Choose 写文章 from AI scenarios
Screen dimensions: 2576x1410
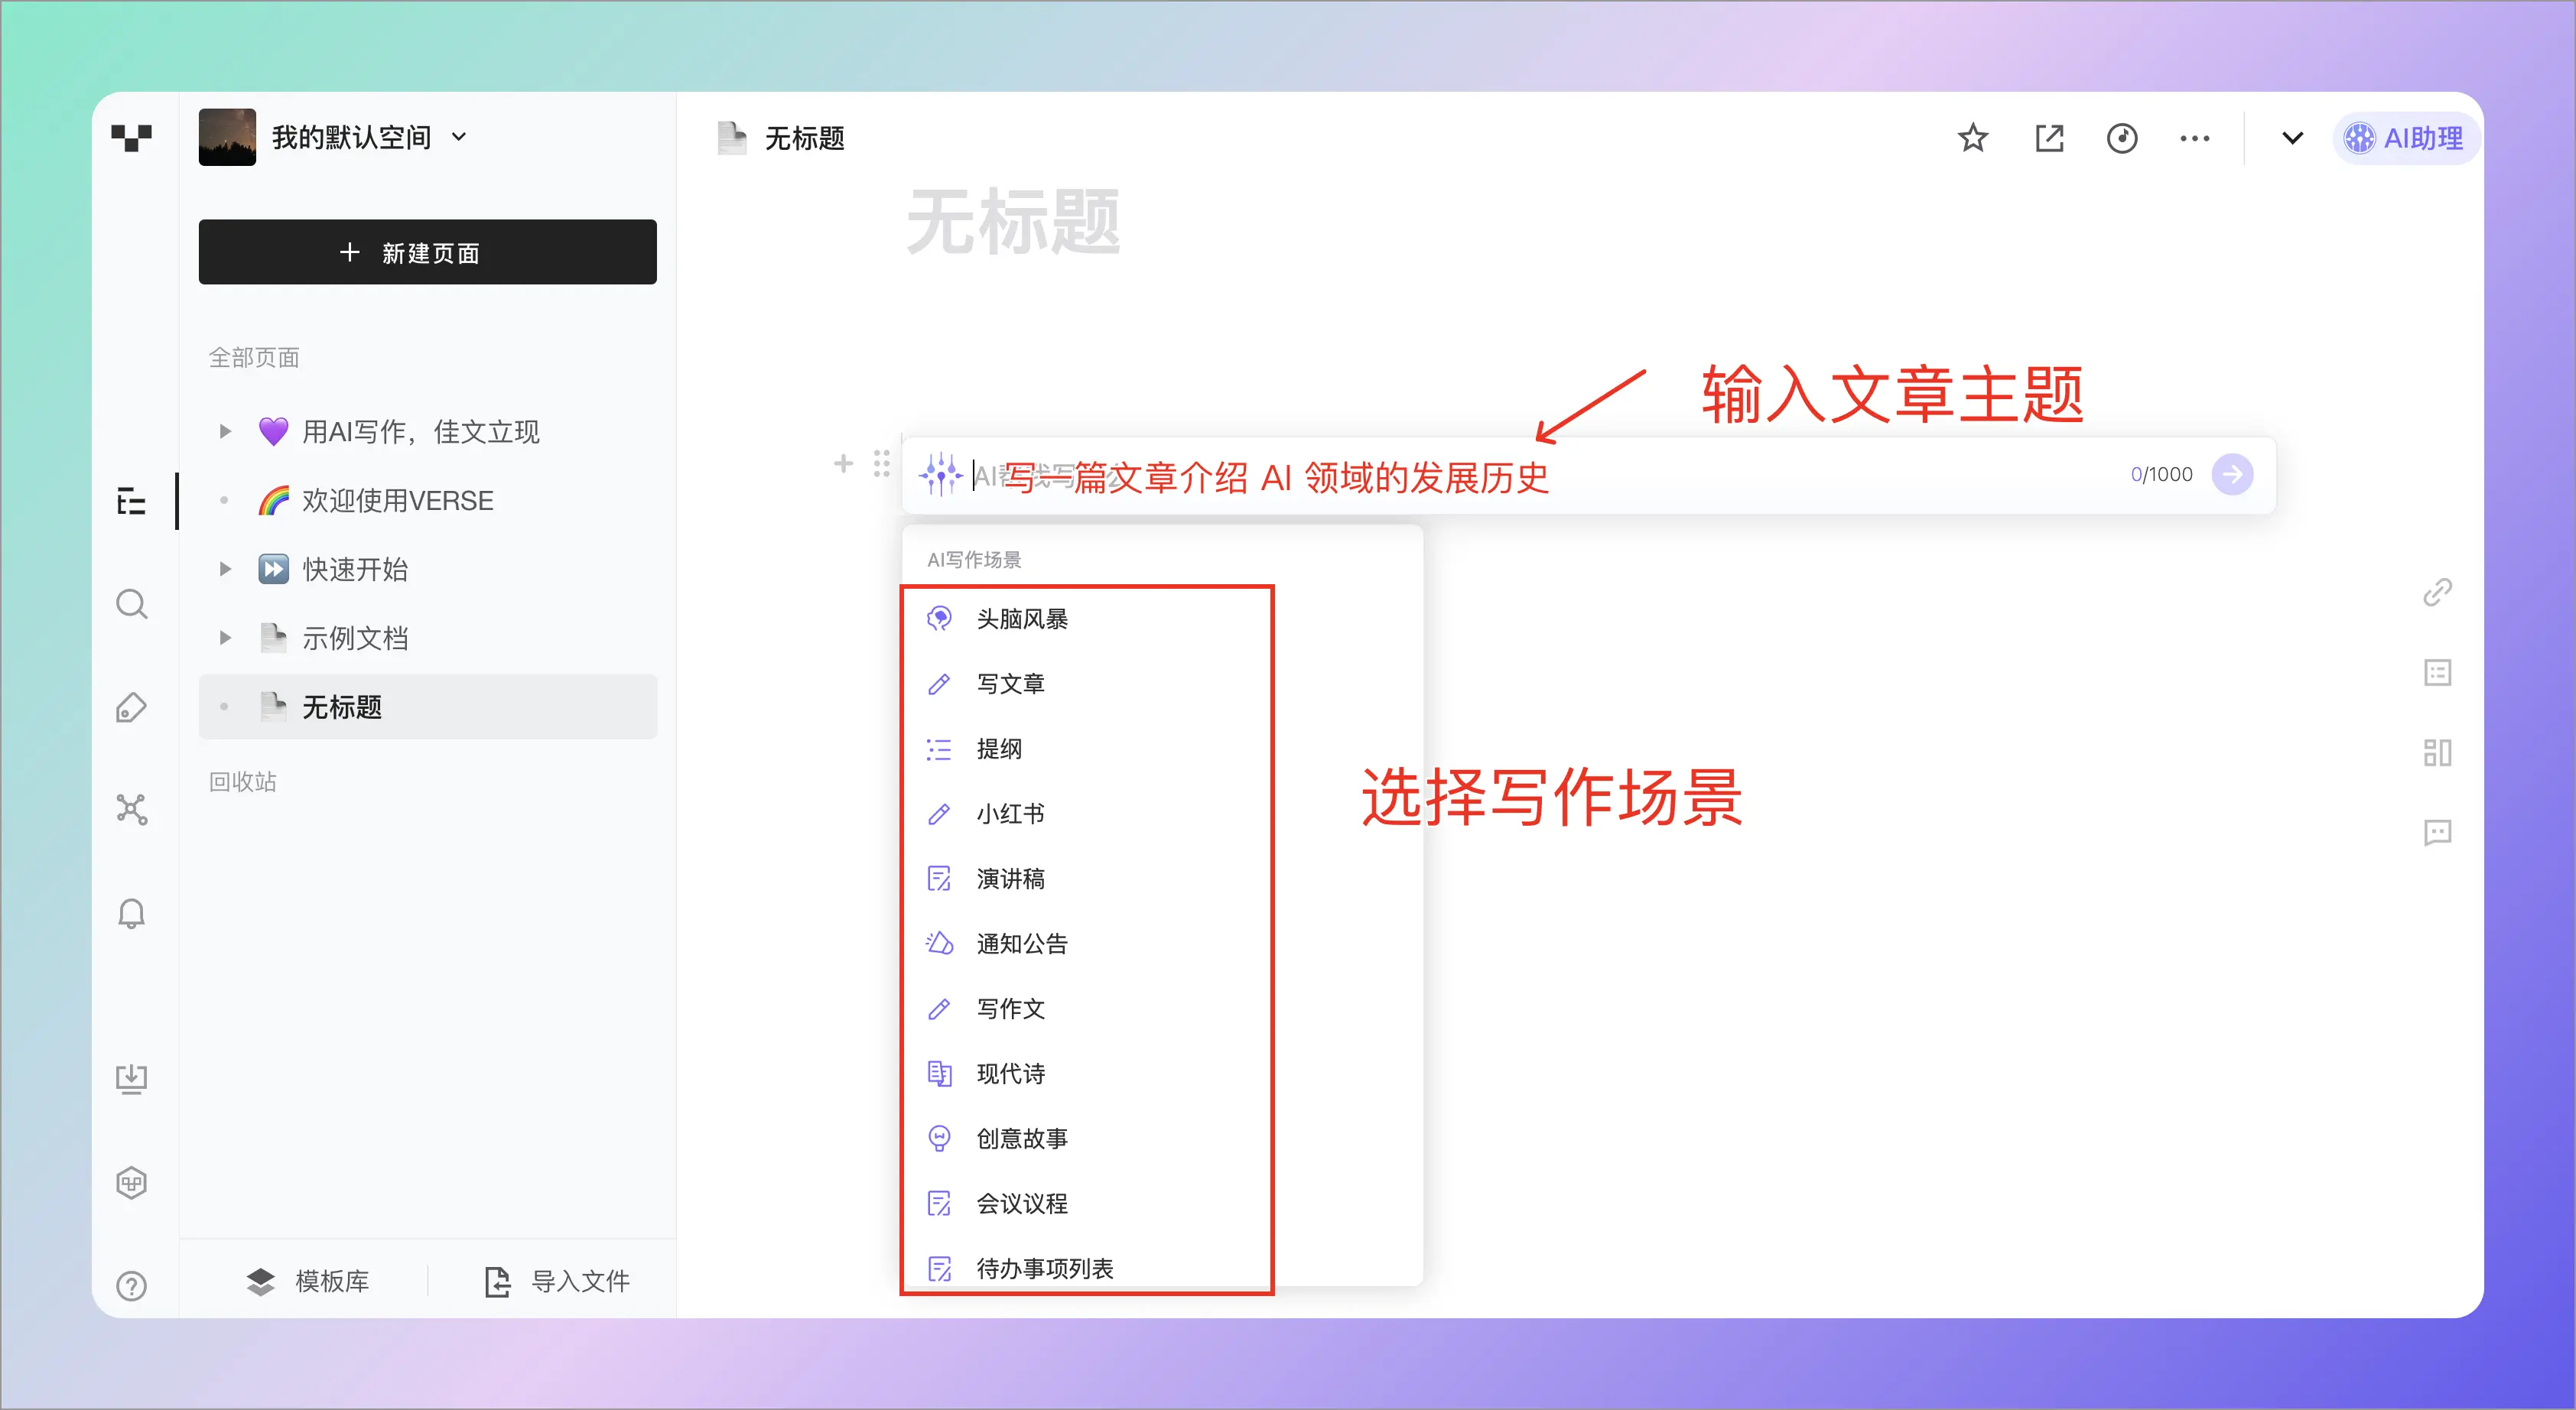[x=1010, y=684]
